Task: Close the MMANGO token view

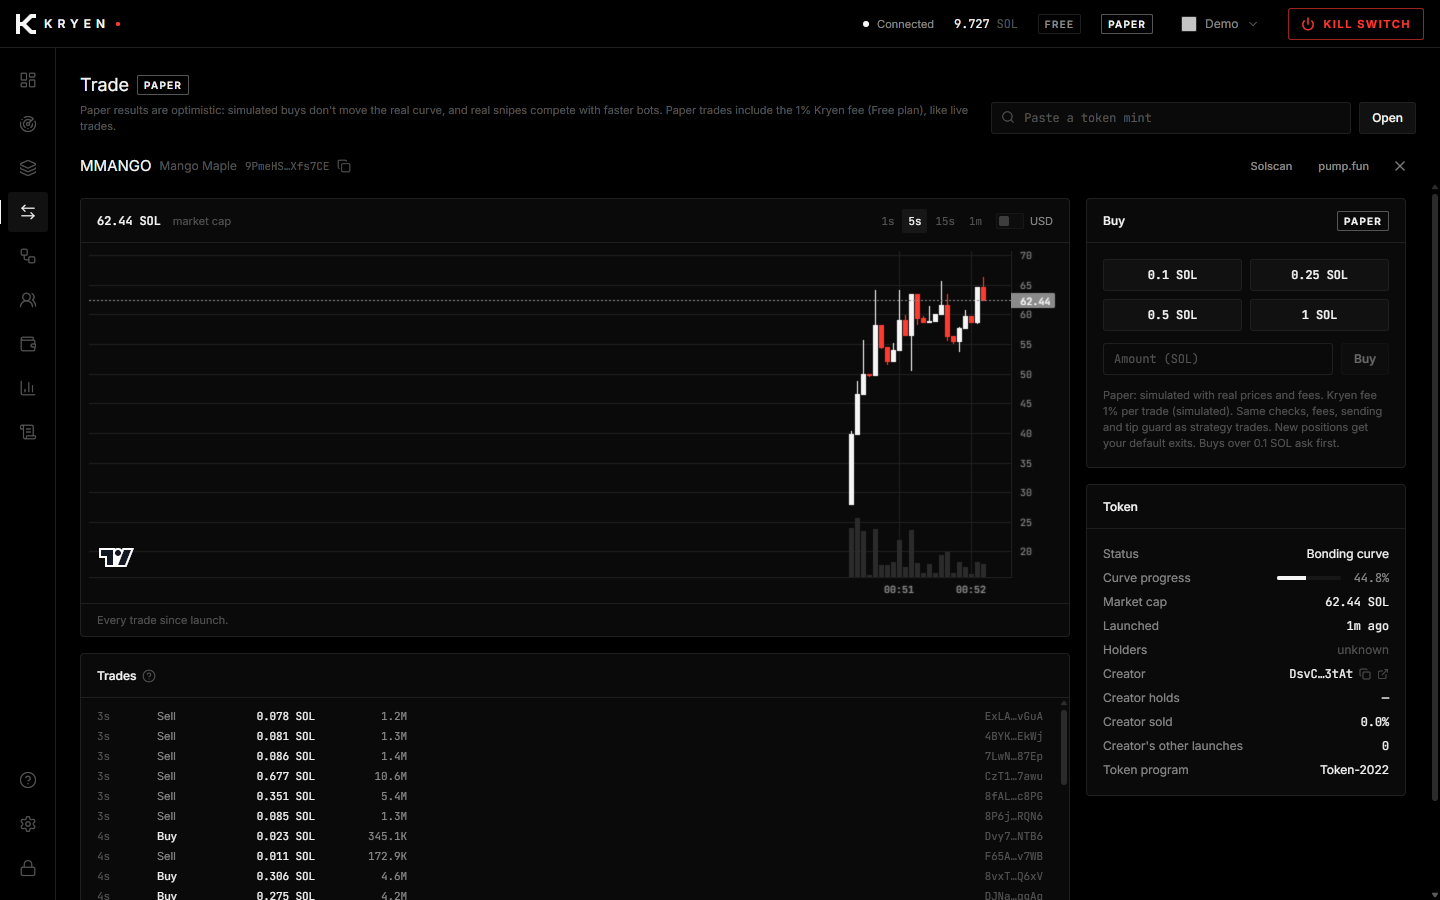Action: [1400, 166]
